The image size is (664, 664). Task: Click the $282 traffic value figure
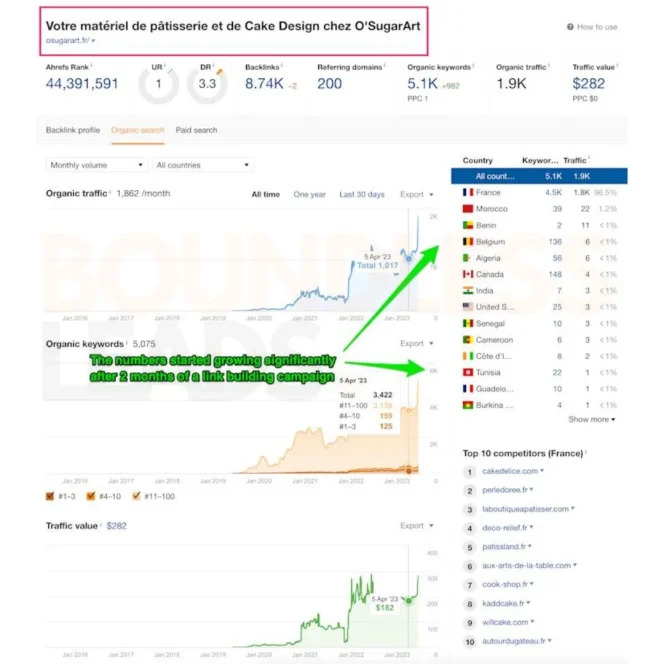588,83
